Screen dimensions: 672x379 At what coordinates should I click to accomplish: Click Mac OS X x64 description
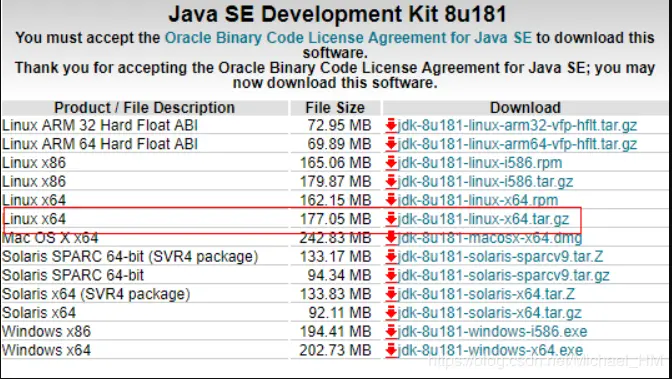click(50, 238)
